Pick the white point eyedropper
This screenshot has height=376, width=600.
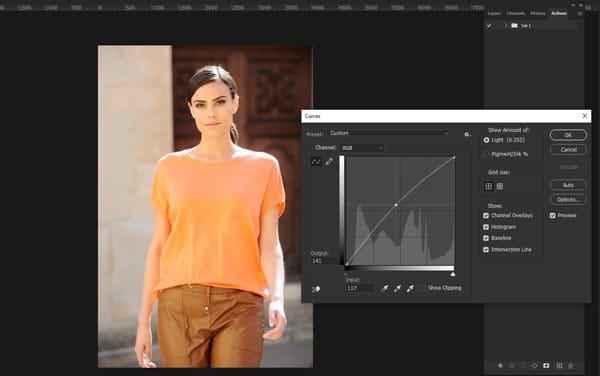(410, 288)
